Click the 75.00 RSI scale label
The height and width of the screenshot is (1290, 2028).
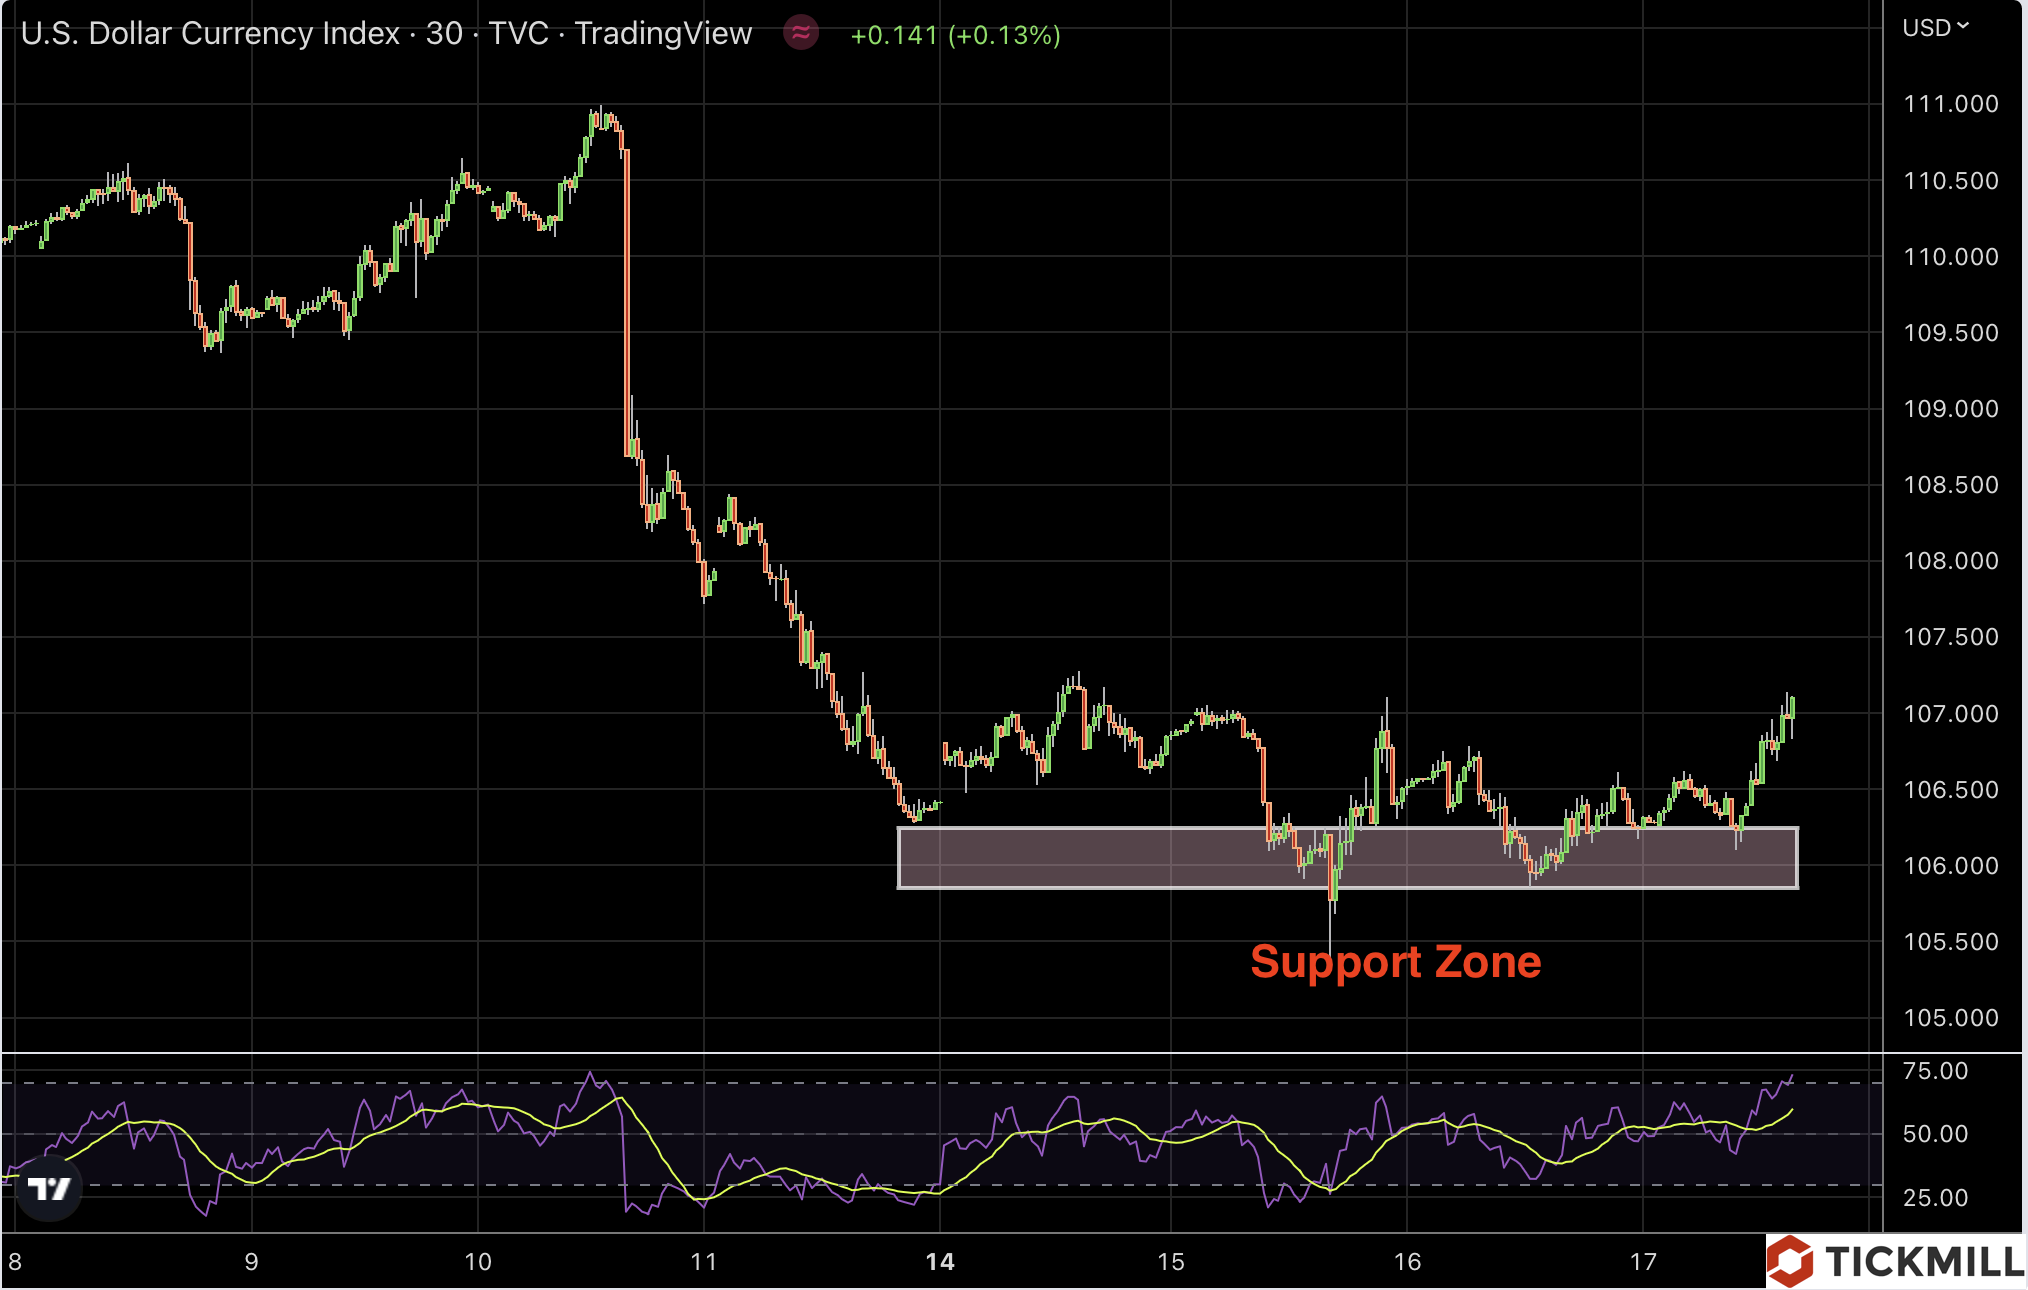(1935, 1071)
